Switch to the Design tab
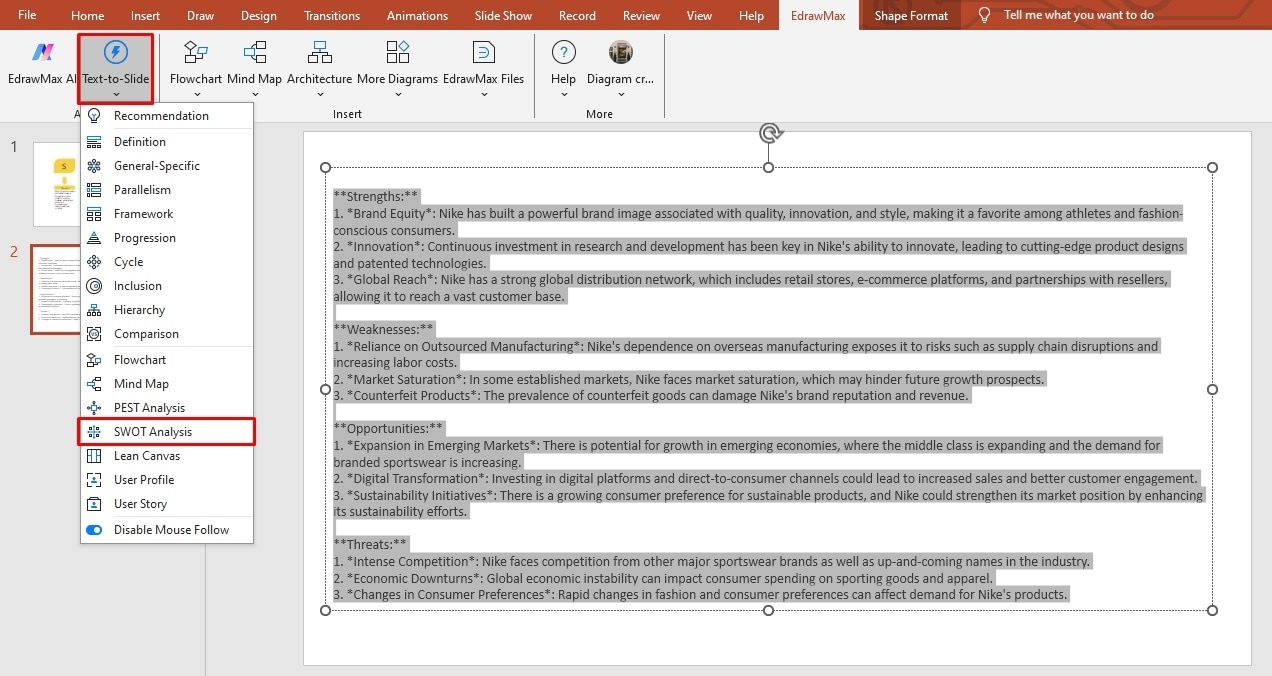Image resolution: width=1272 pixels, height=676 pixels. pyautogui.click(x=259, y=16)
